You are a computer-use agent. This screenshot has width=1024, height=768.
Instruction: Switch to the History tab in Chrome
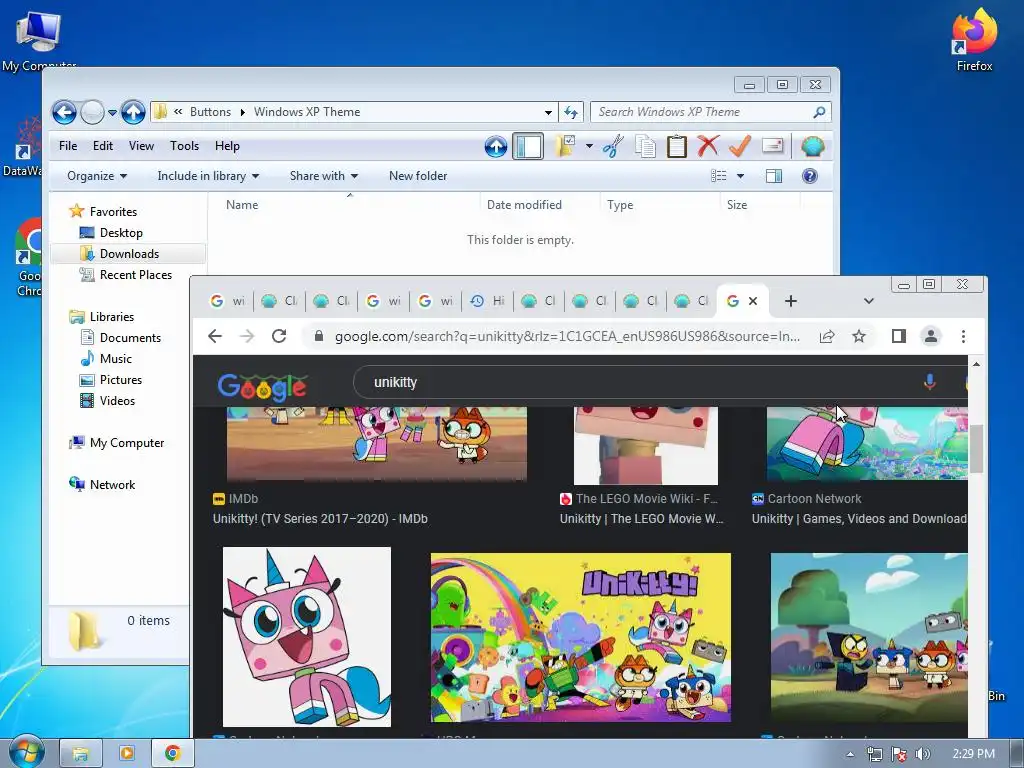(488, 301)
